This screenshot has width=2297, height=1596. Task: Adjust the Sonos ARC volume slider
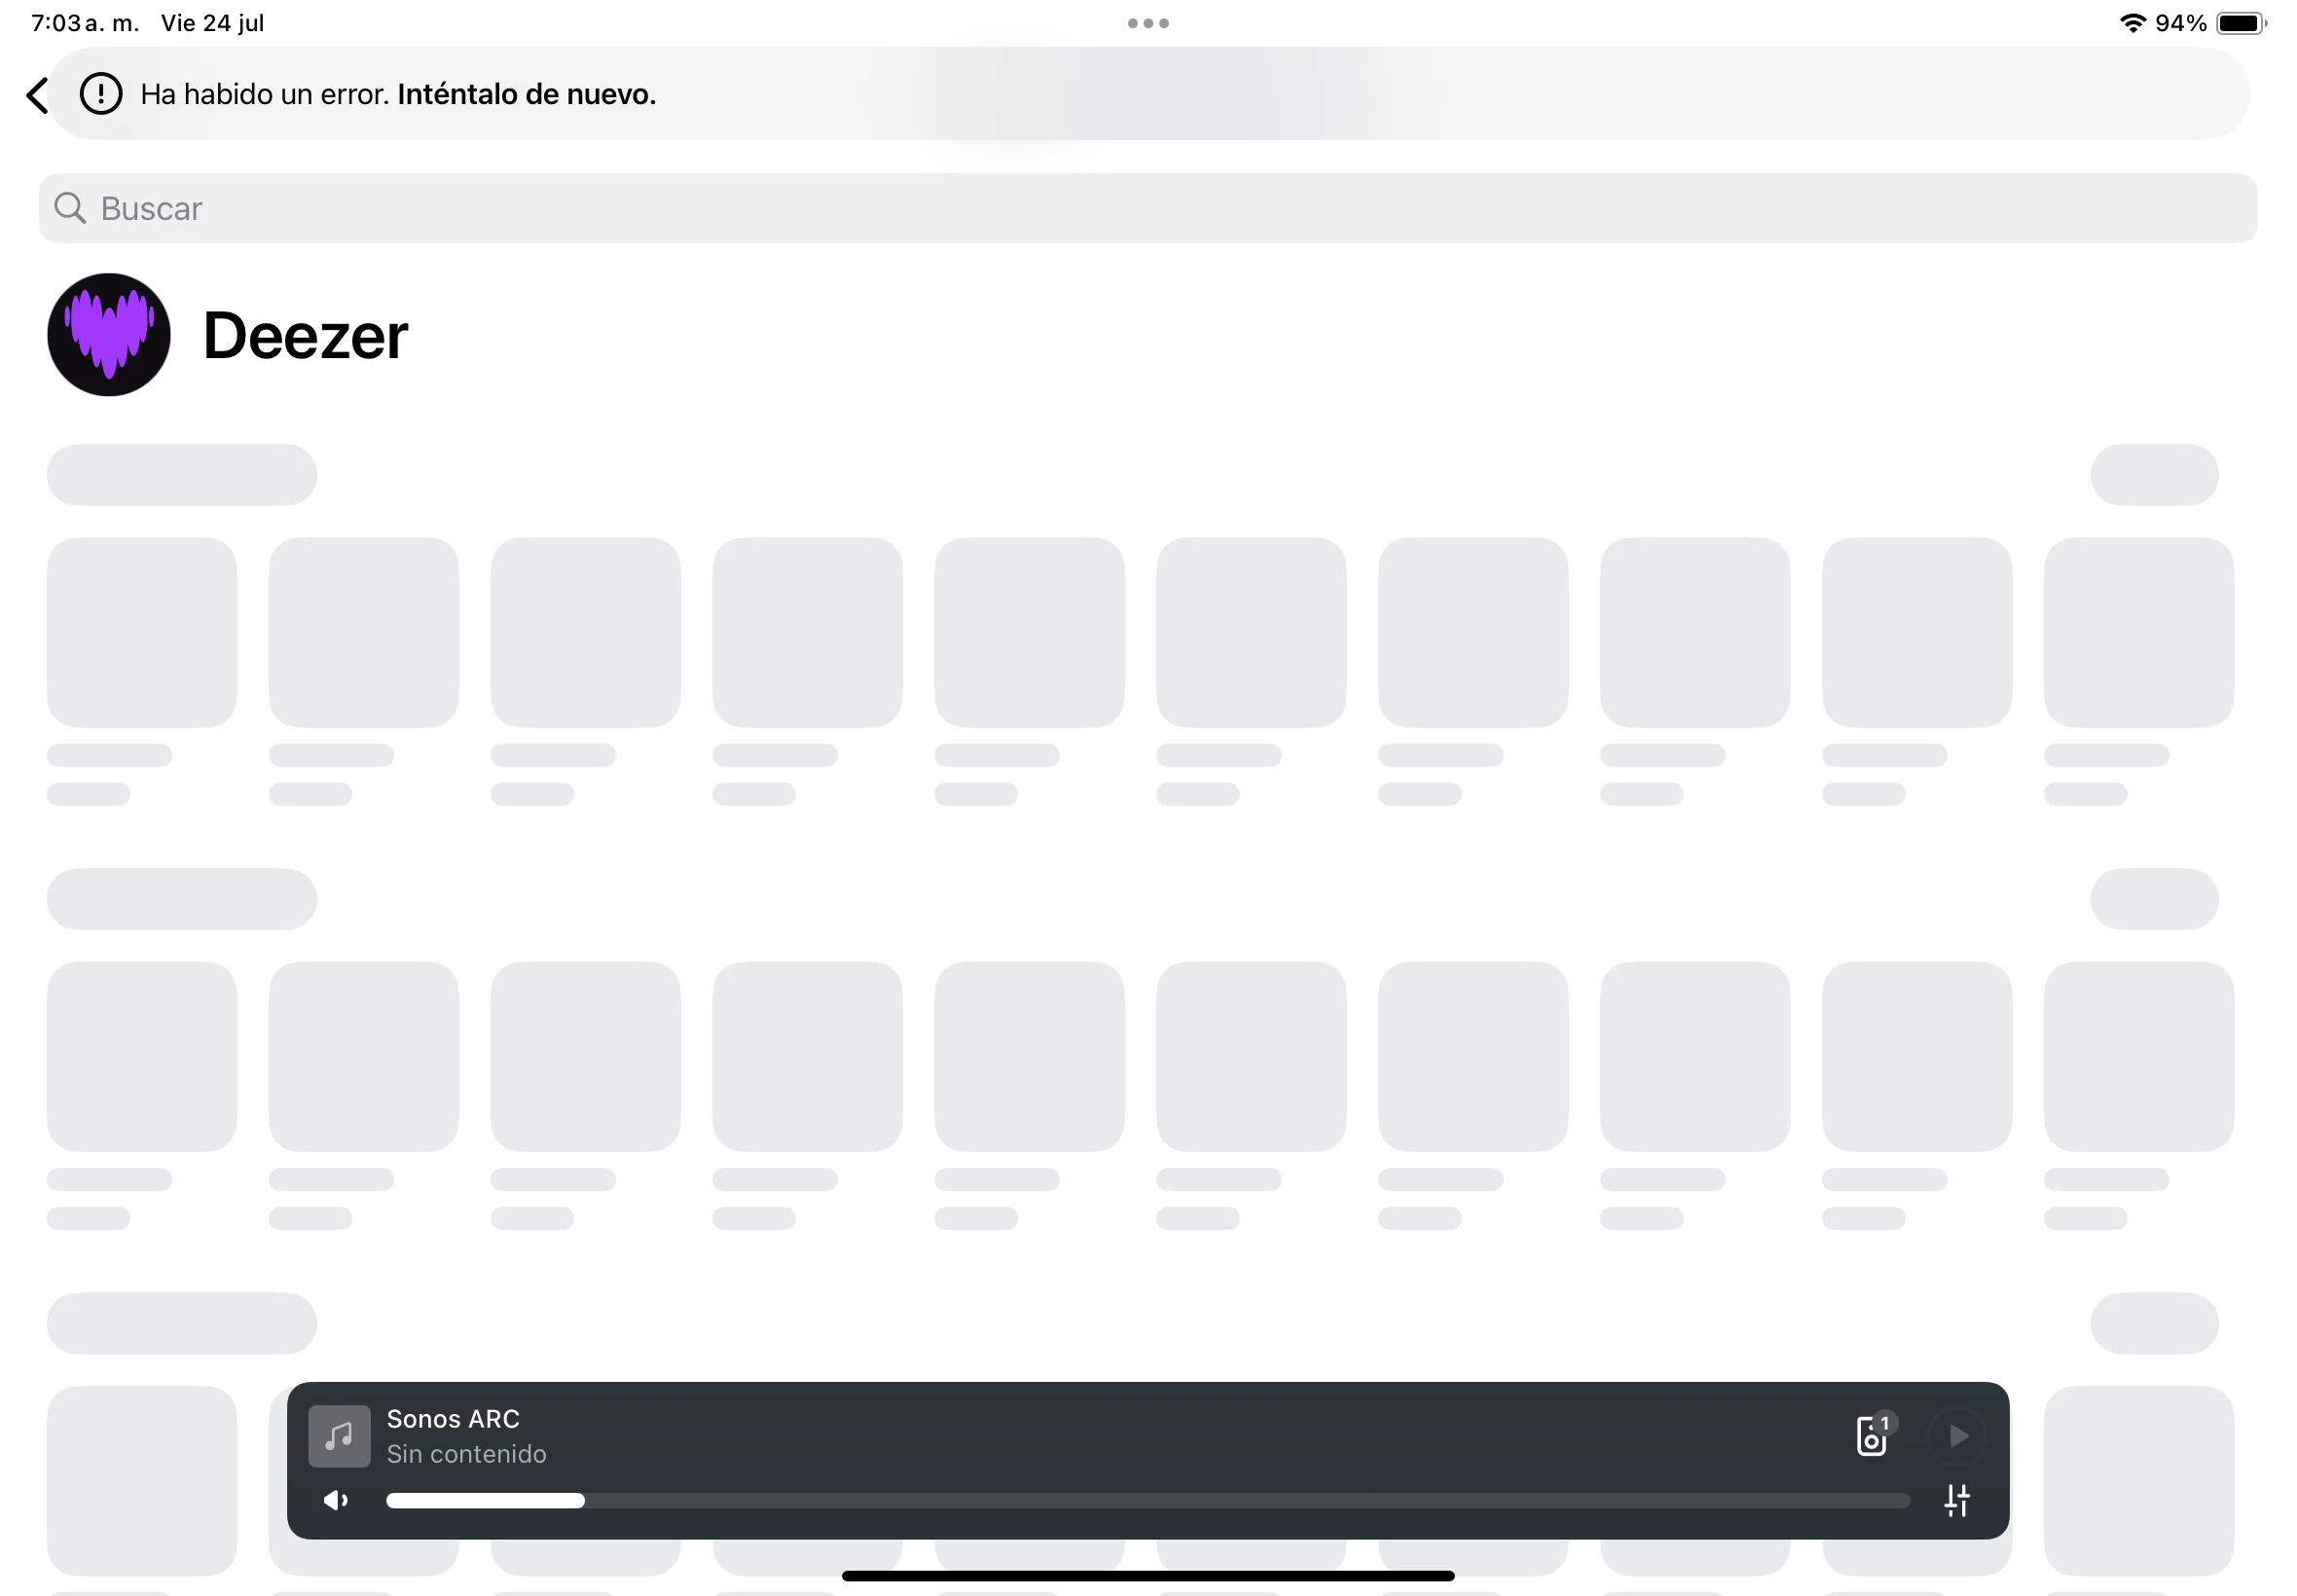click(x=1148, y=1500)
